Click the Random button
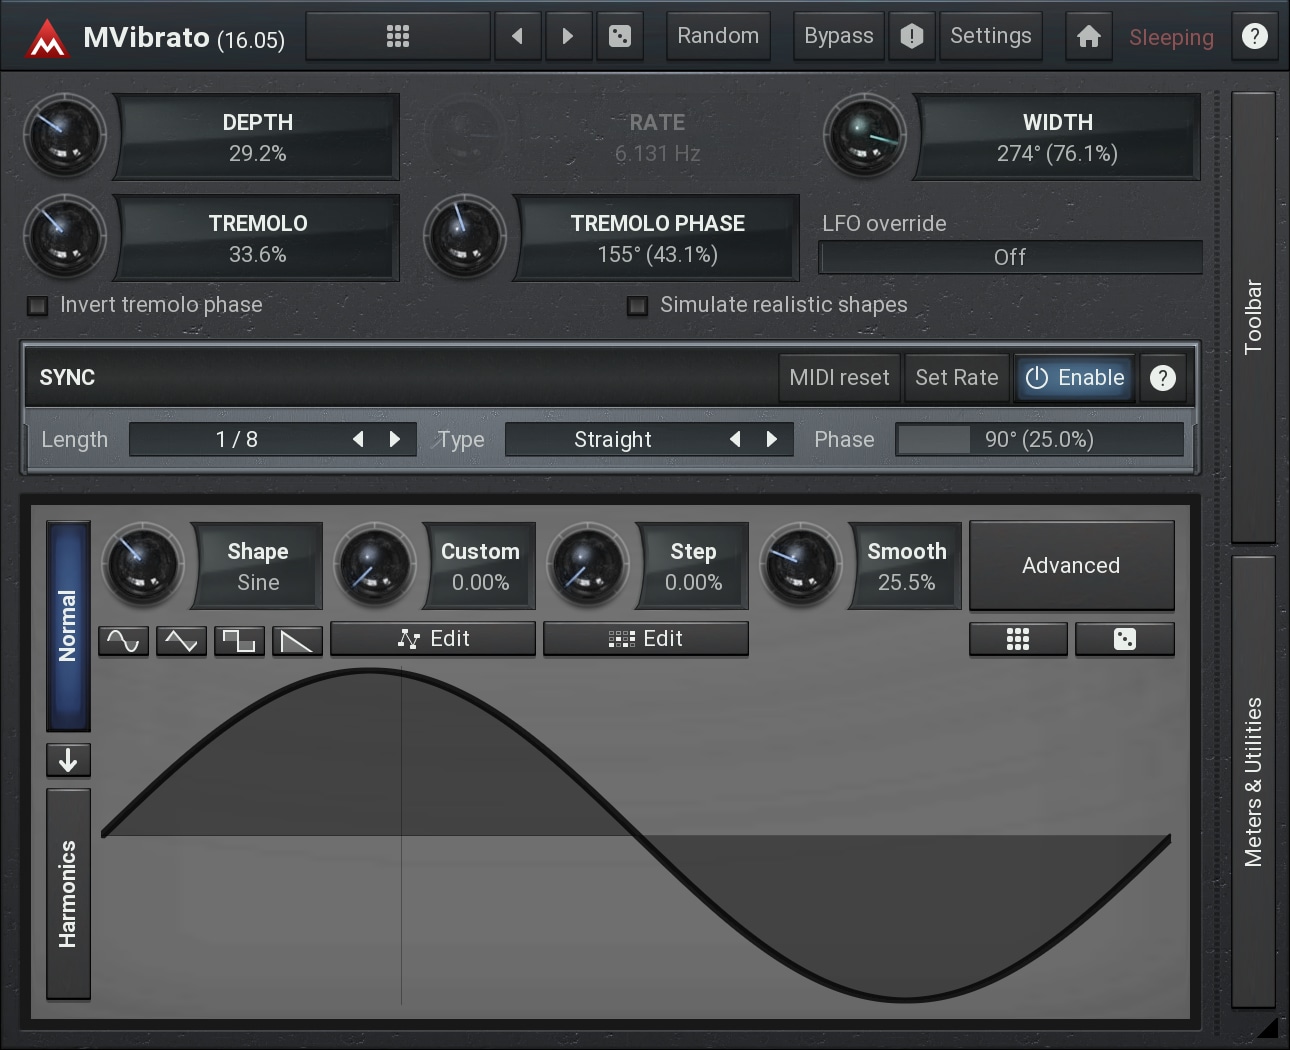This screenshot has width=1290, height=1050. (718, 37)
